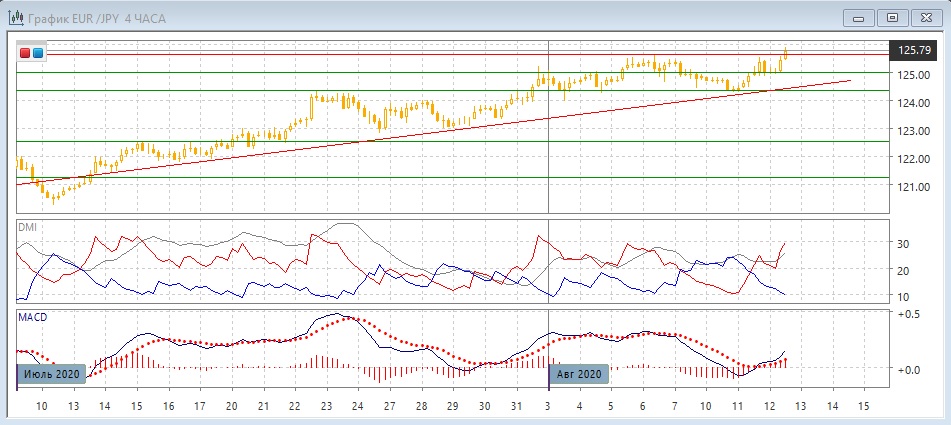The image size is (951, 425).
Task: Select the MACD indicator label
Action: [31, 316]
